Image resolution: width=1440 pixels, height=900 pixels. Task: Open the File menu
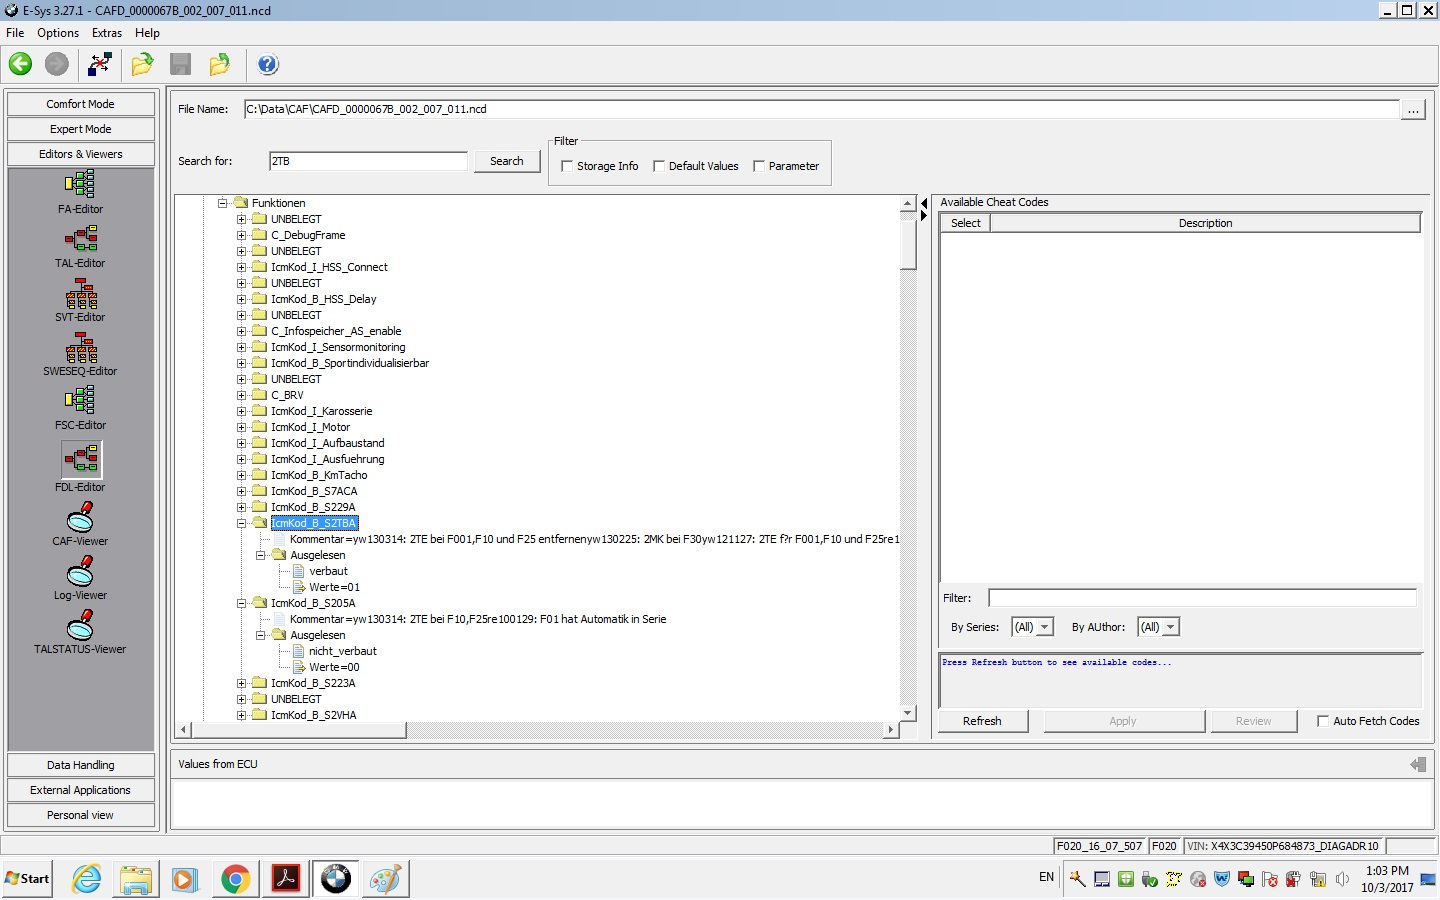point(15,33)
